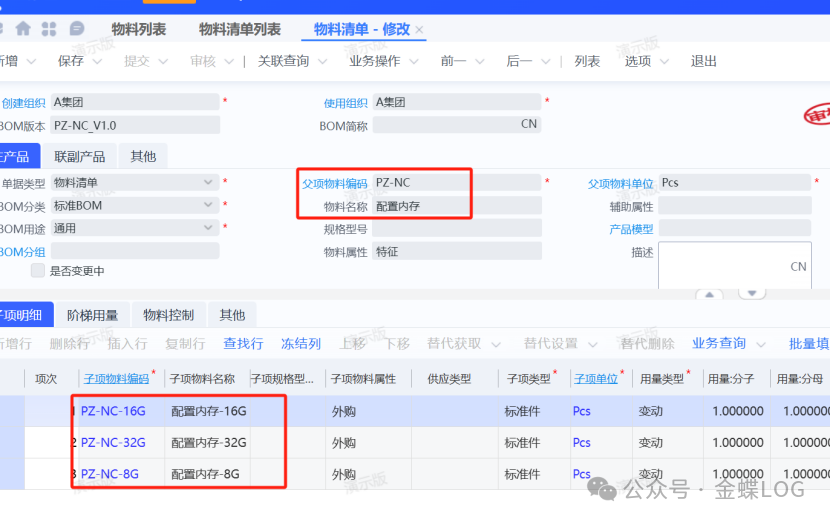Open the 联副产品 tab
The image size is (831, 522).
click(79, 156)
